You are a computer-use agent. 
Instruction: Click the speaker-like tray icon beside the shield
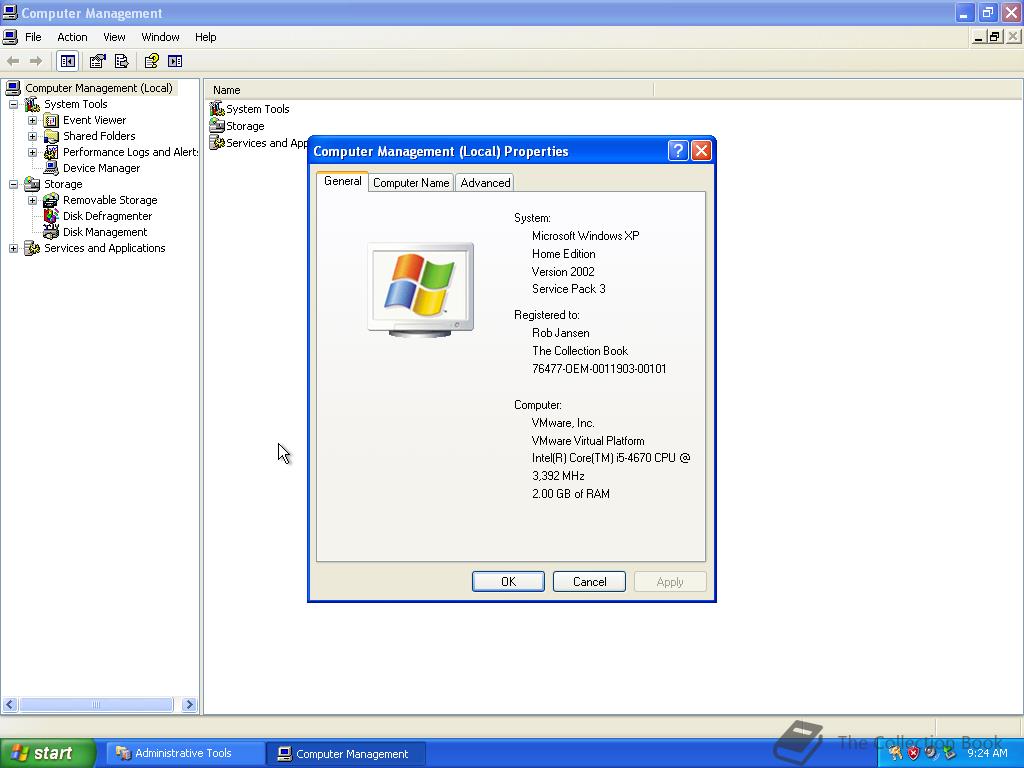(x=930, y=753)
